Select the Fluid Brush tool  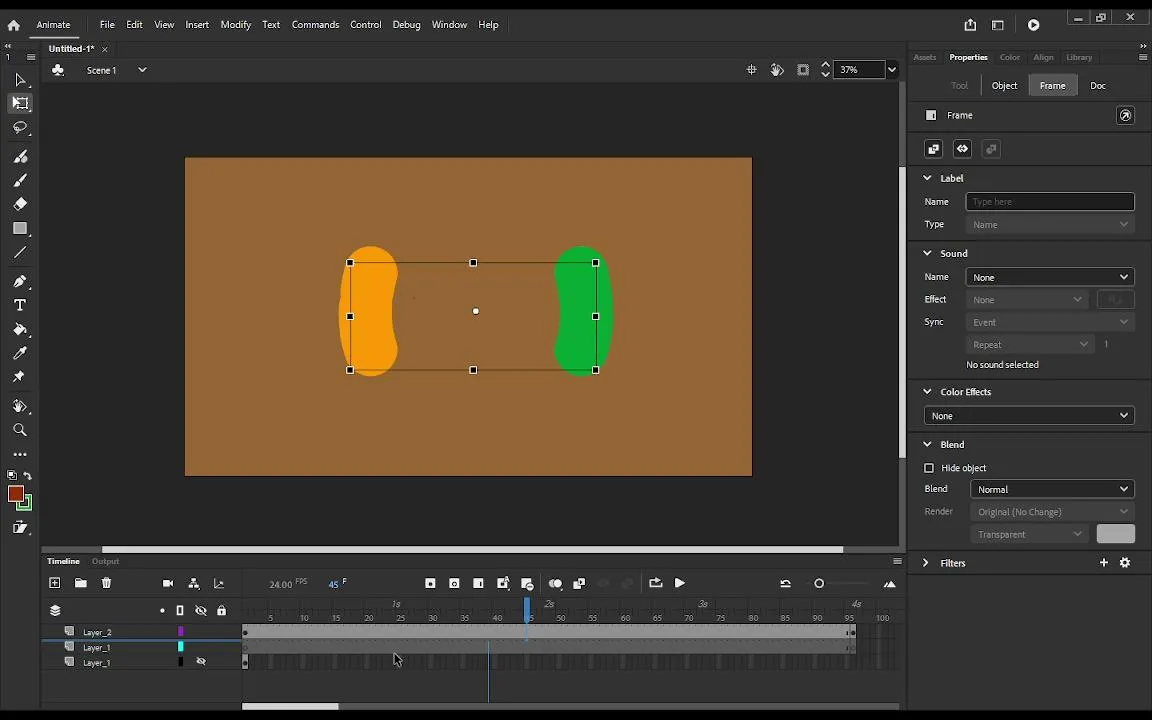(x=20, y=156)
